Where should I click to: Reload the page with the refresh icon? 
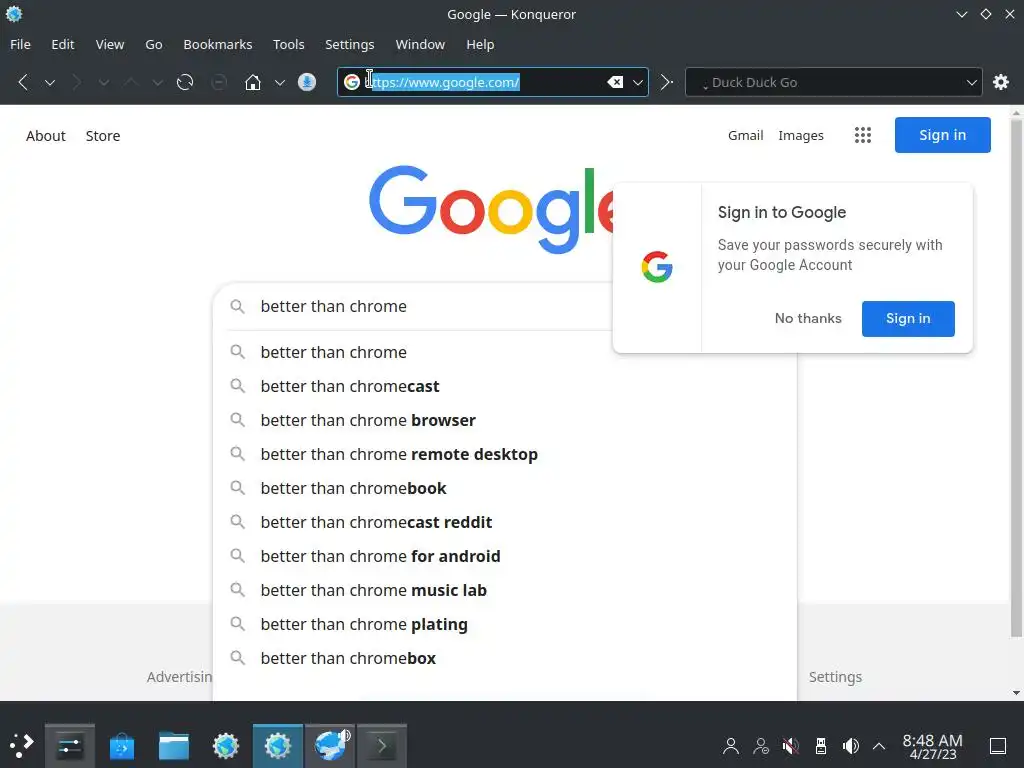185,82
